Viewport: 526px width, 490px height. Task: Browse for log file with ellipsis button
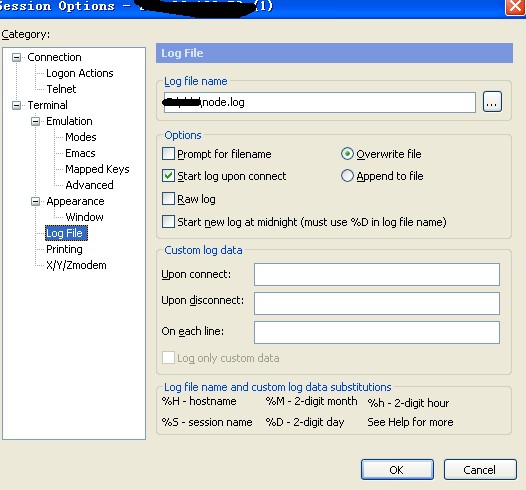[x=492, y=102]
